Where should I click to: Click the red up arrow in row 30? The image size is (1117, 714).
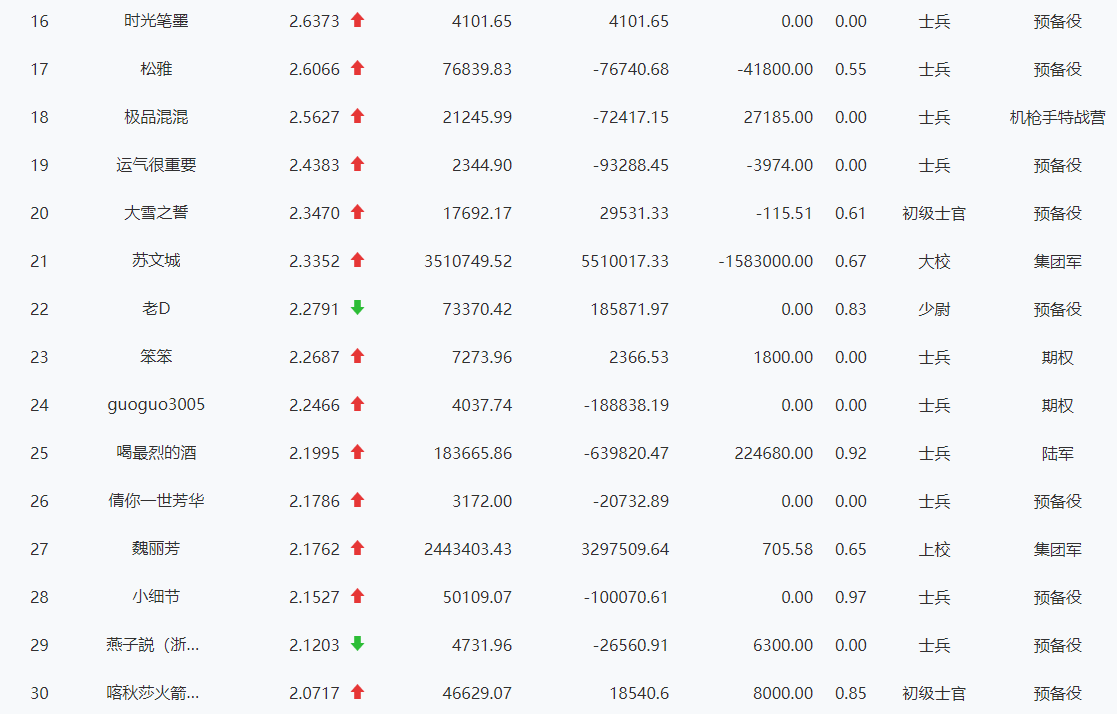(358, 692)
